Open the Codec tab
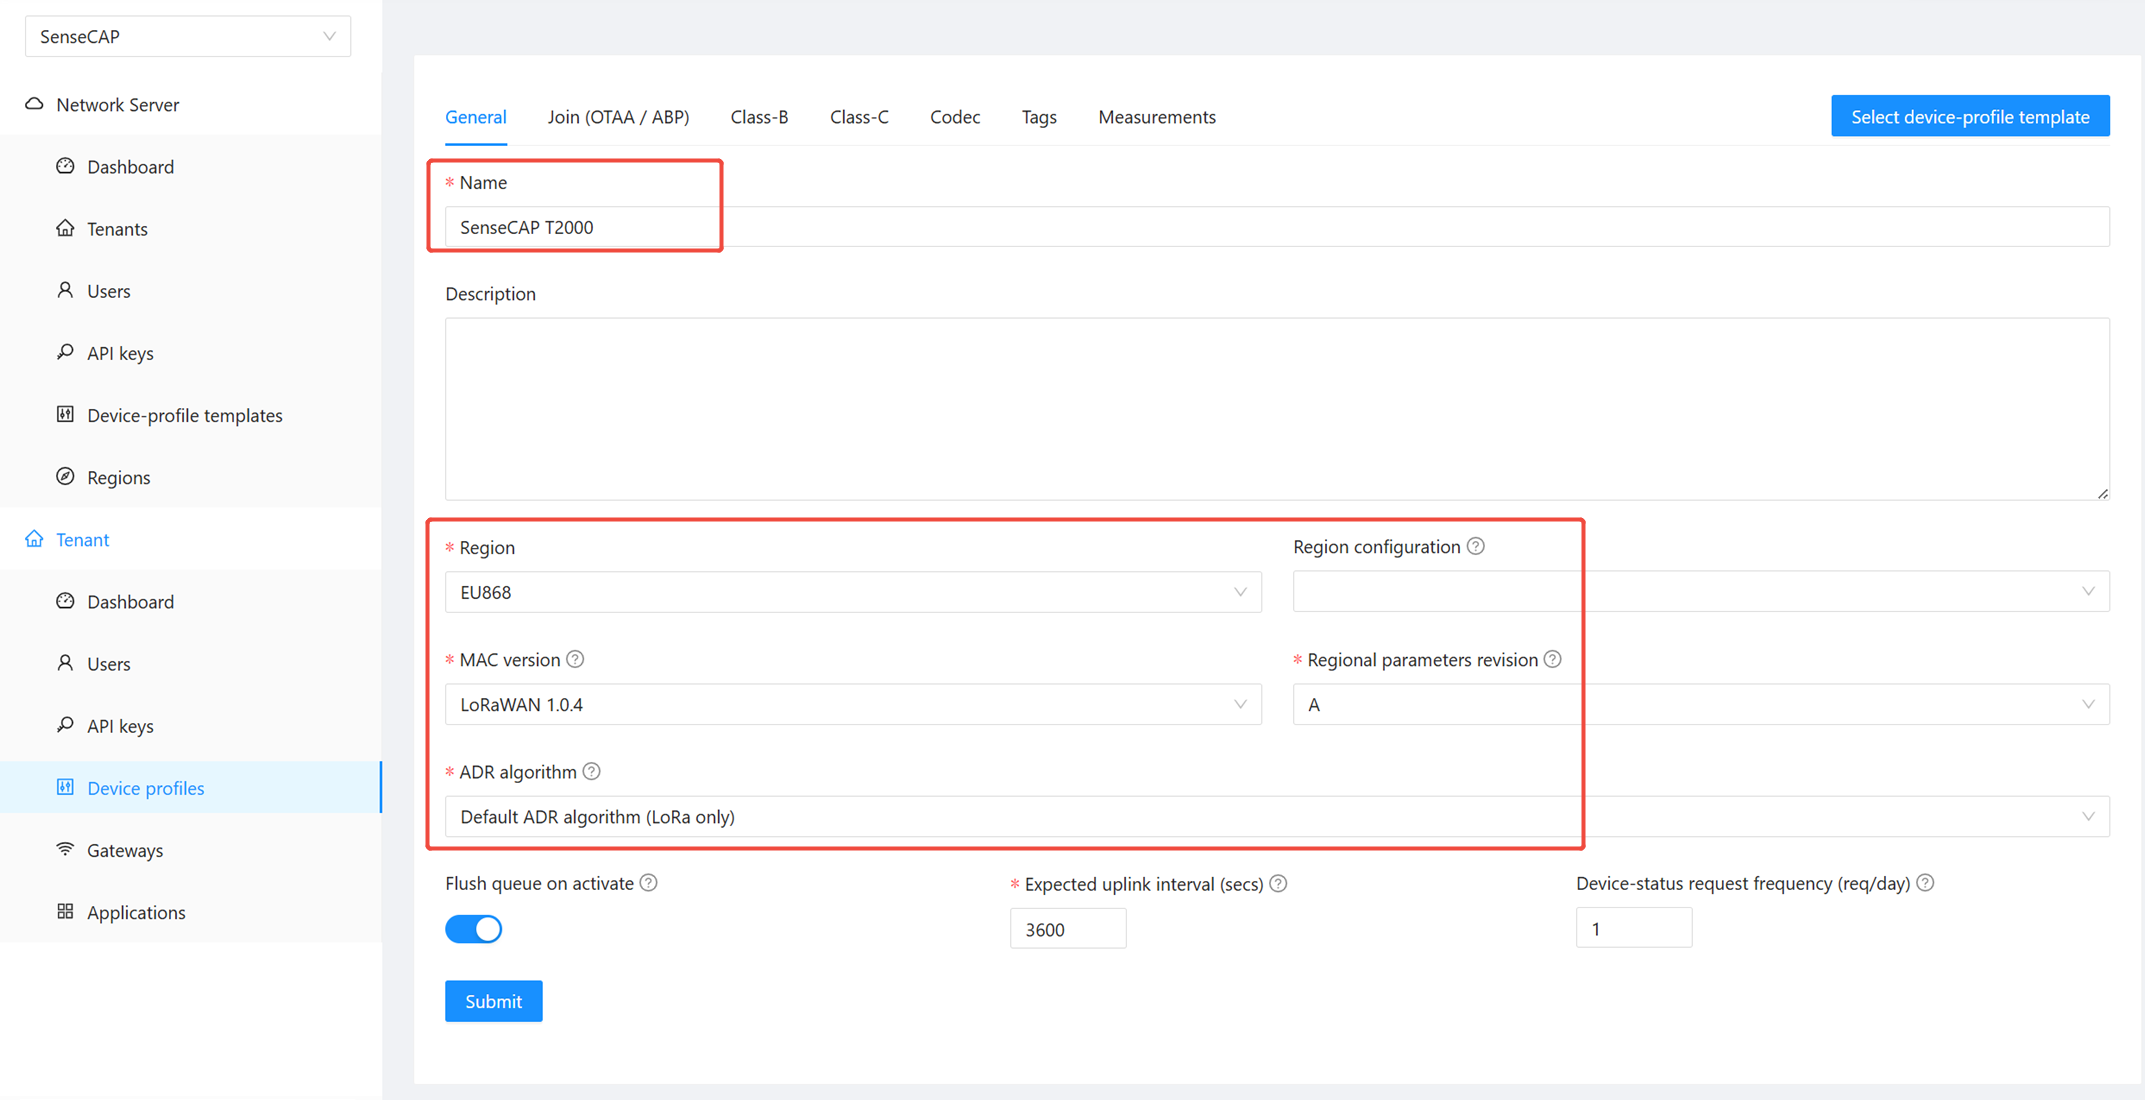Screen dimensions: 2145x1100 pos(954,117)
